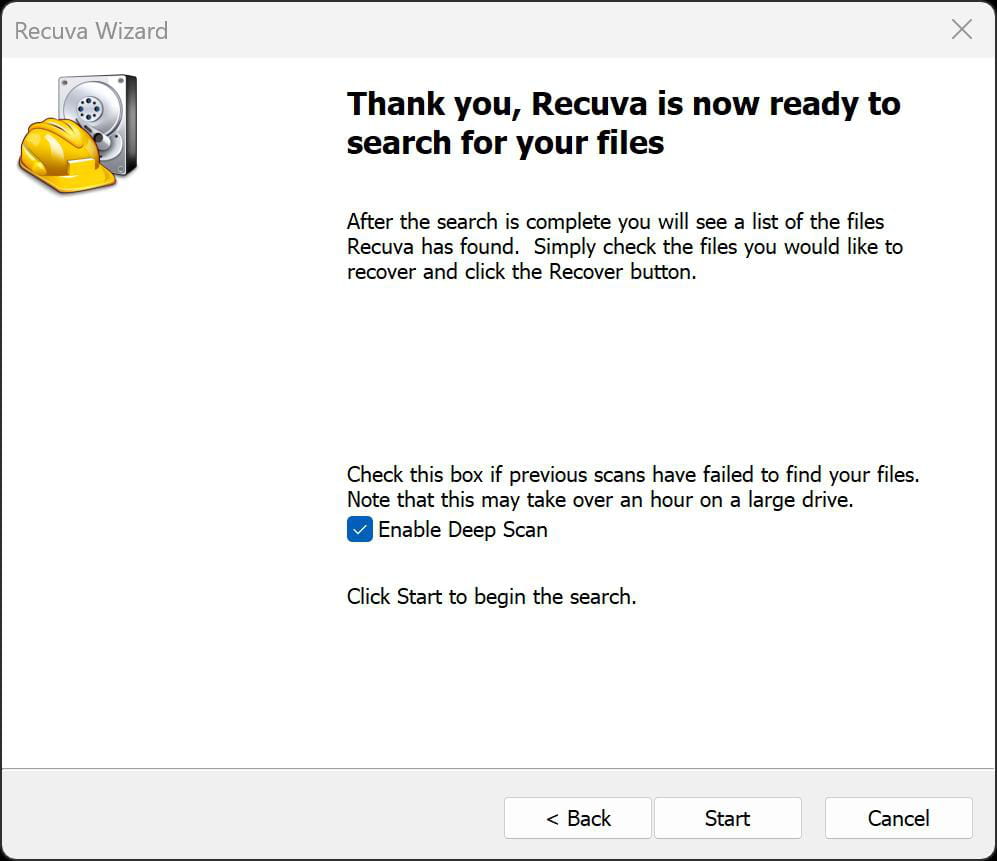Click the less-than arrow in the Back button
The image size is (997, 861).
coord(552,819)
